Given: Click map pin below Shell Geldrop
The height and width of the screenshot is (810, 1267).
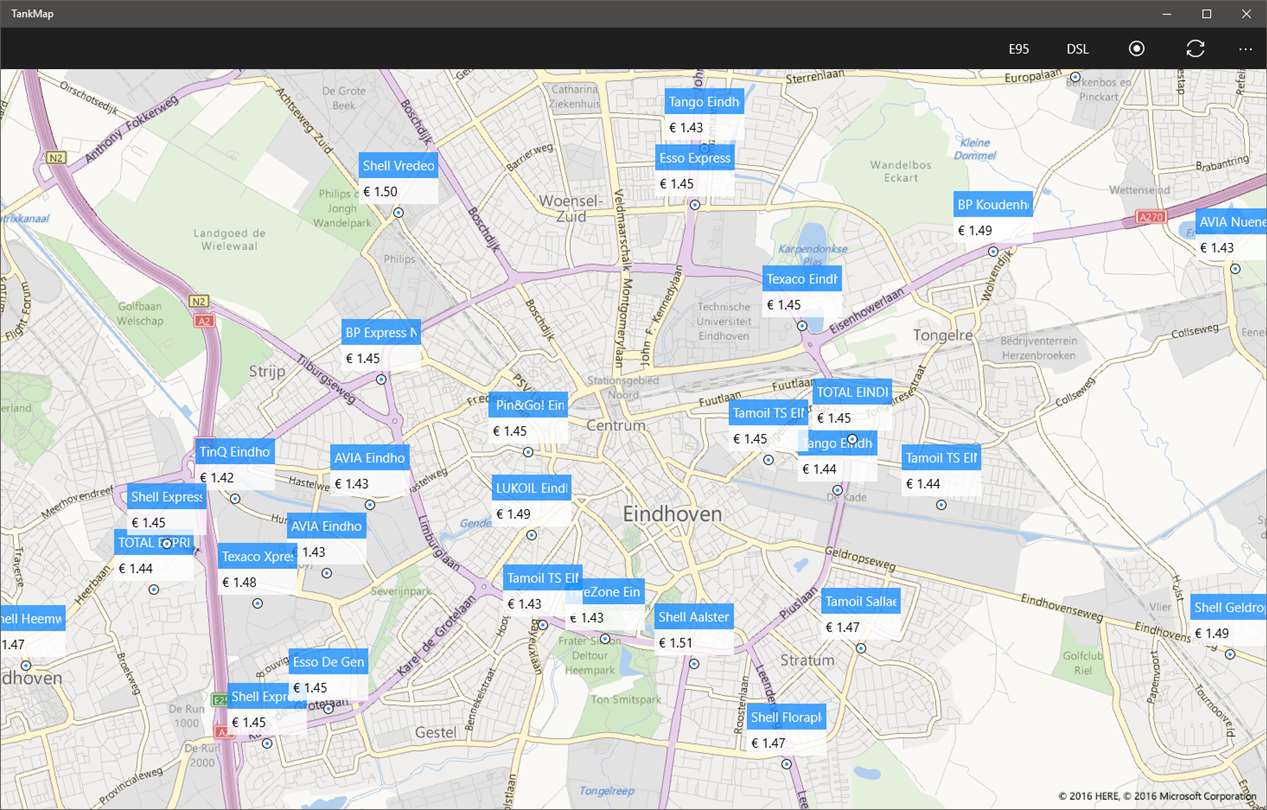Looking at the screenshot, I should pyautogui.click(x=1230, y=653).
